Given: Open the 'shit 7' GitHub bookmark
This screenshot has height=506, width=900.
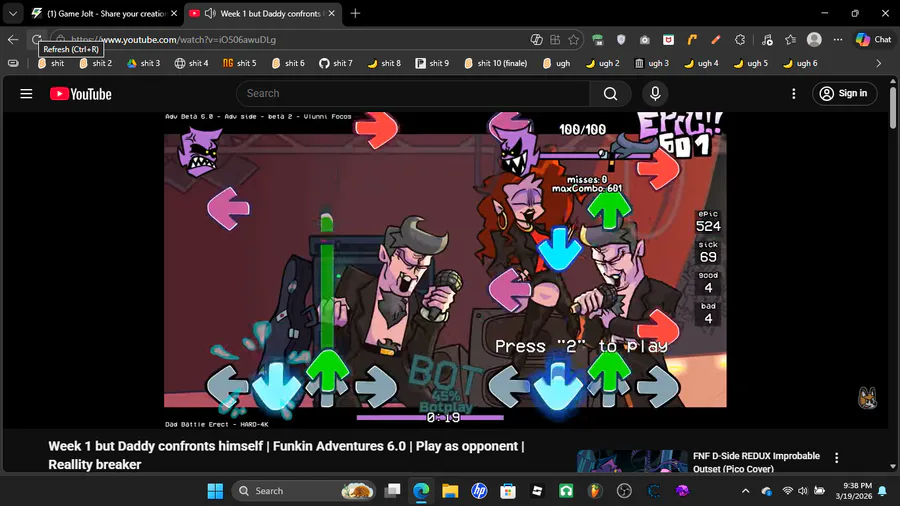Looking at the screenshot, I should (336, 63).
